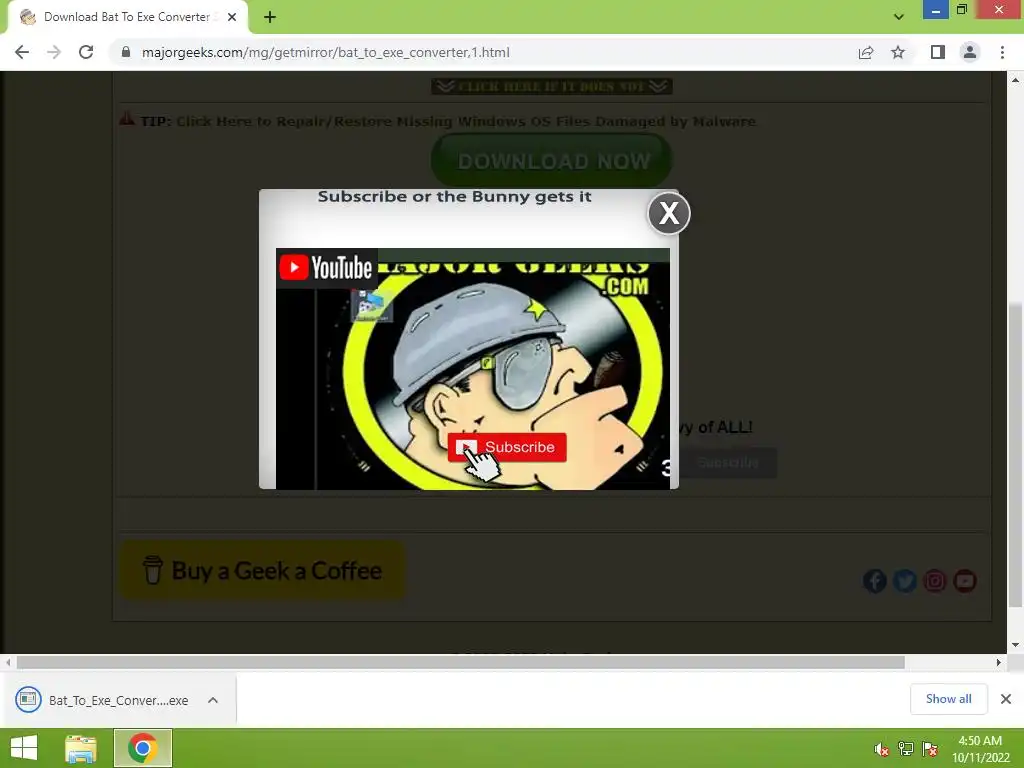The height and width of the screenshot is (768, 1024).
Task: Click Chrome icon in taskbar
Action: tap(143, 748)
